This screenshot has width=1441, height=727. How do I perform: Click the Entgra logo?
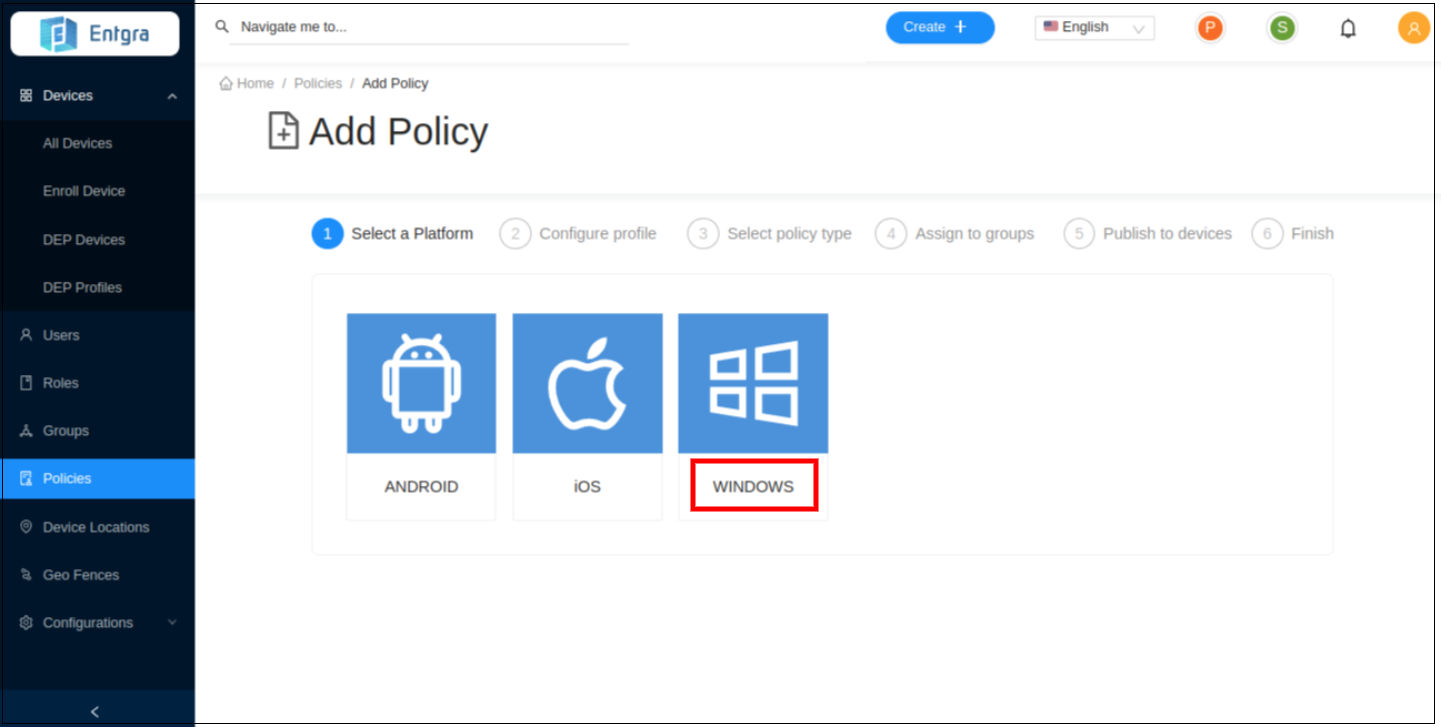[x=95, y=33]
